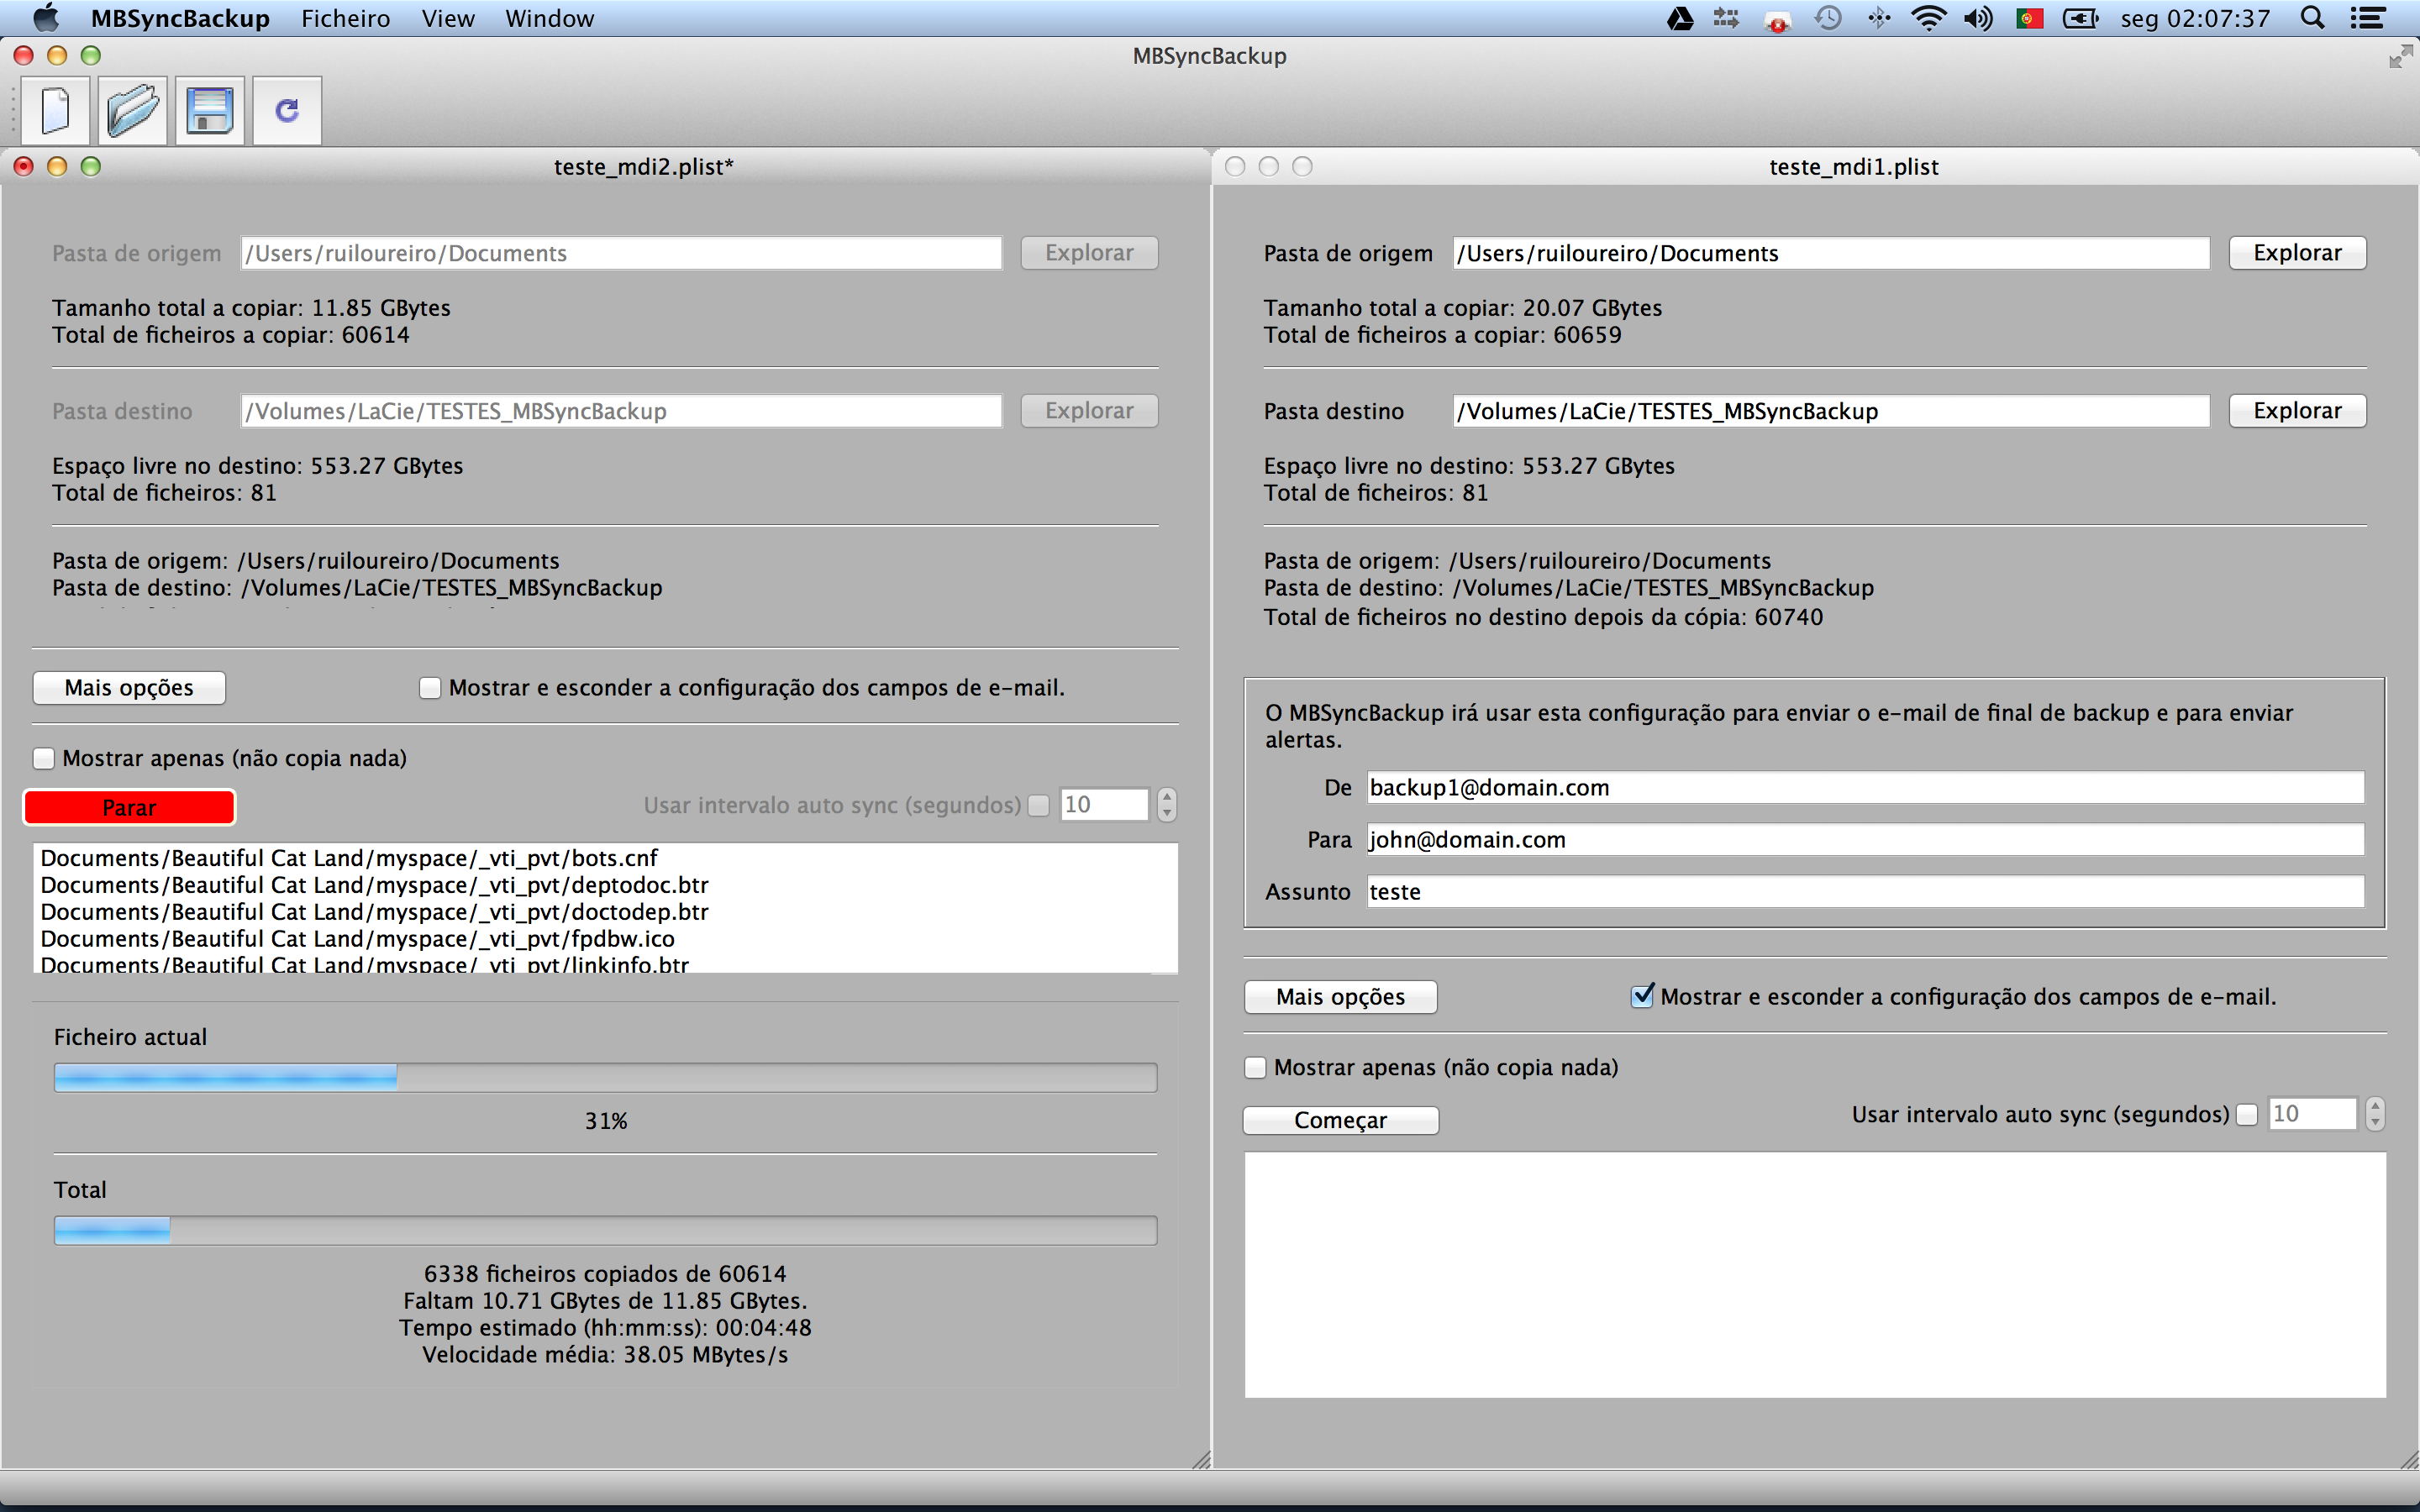
Task: Click Explorar for Pasta destino in teste_mdi1
Action: [x=2297, y=411]
